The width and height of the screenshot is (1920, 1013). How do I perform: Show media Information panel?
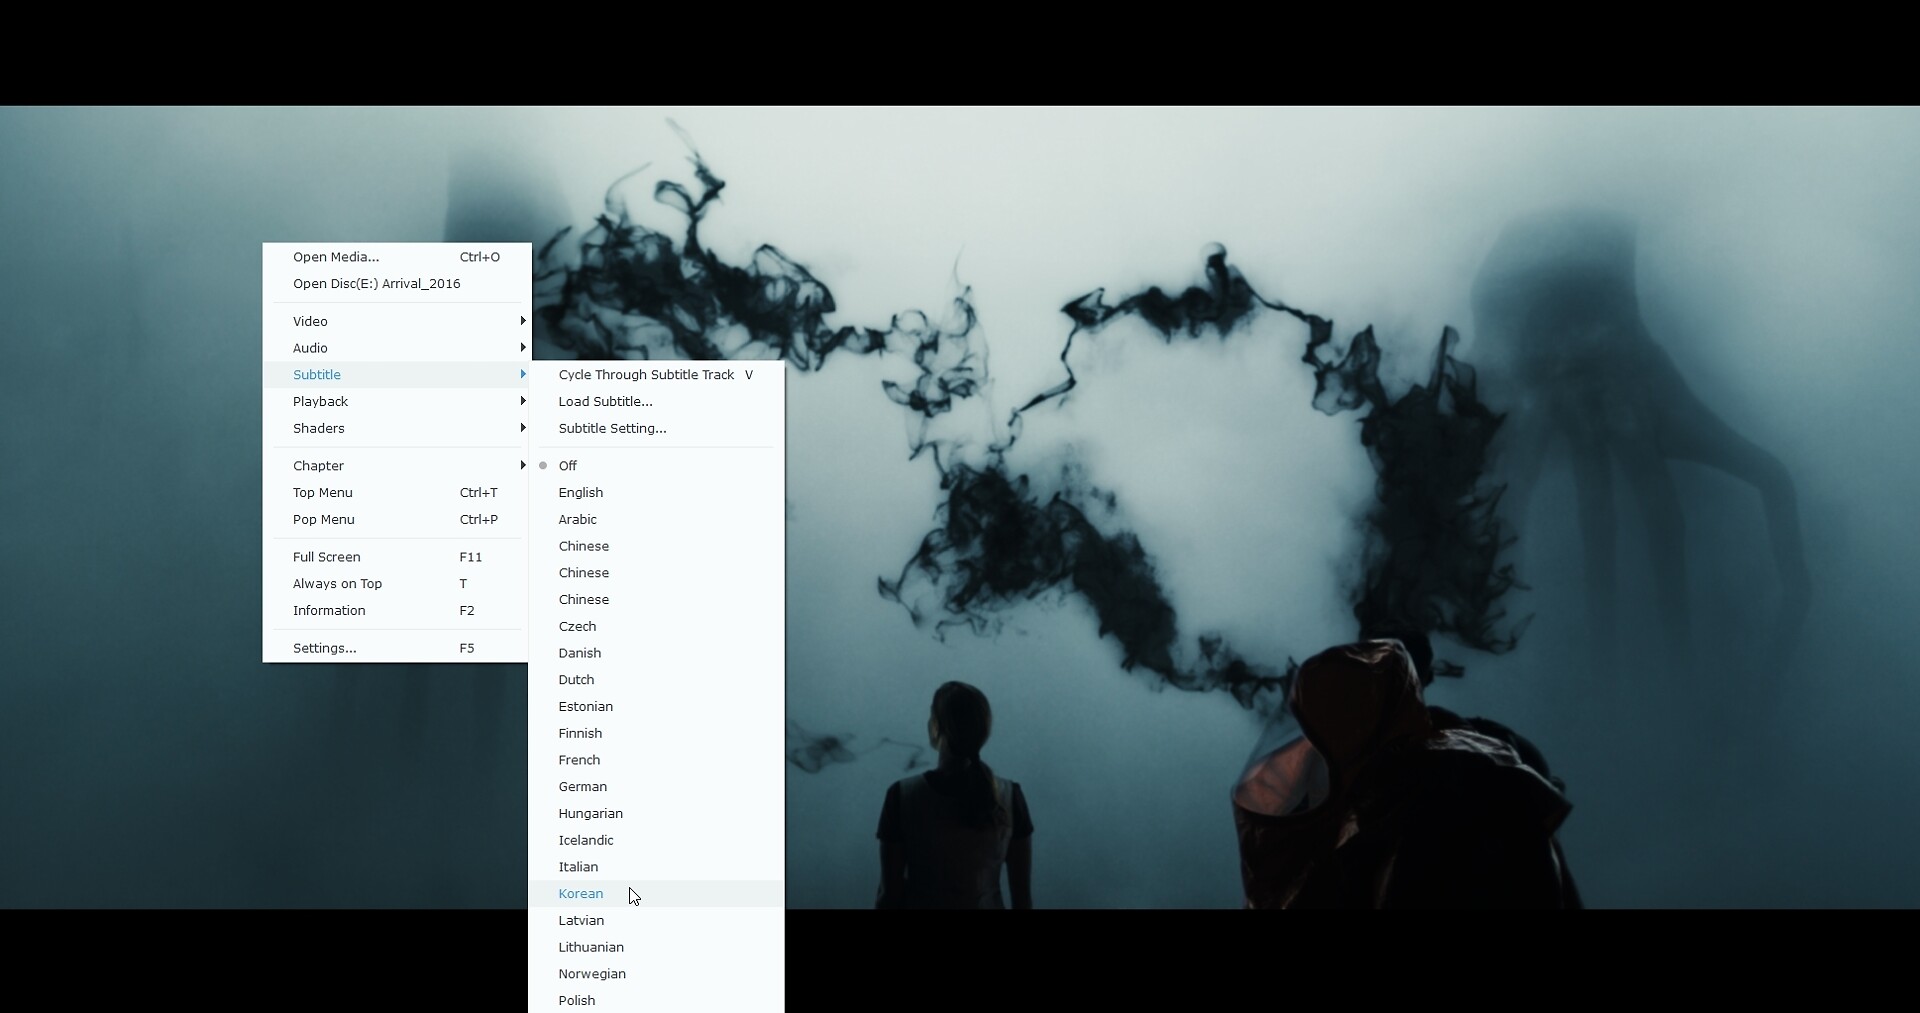coord(329,611)
